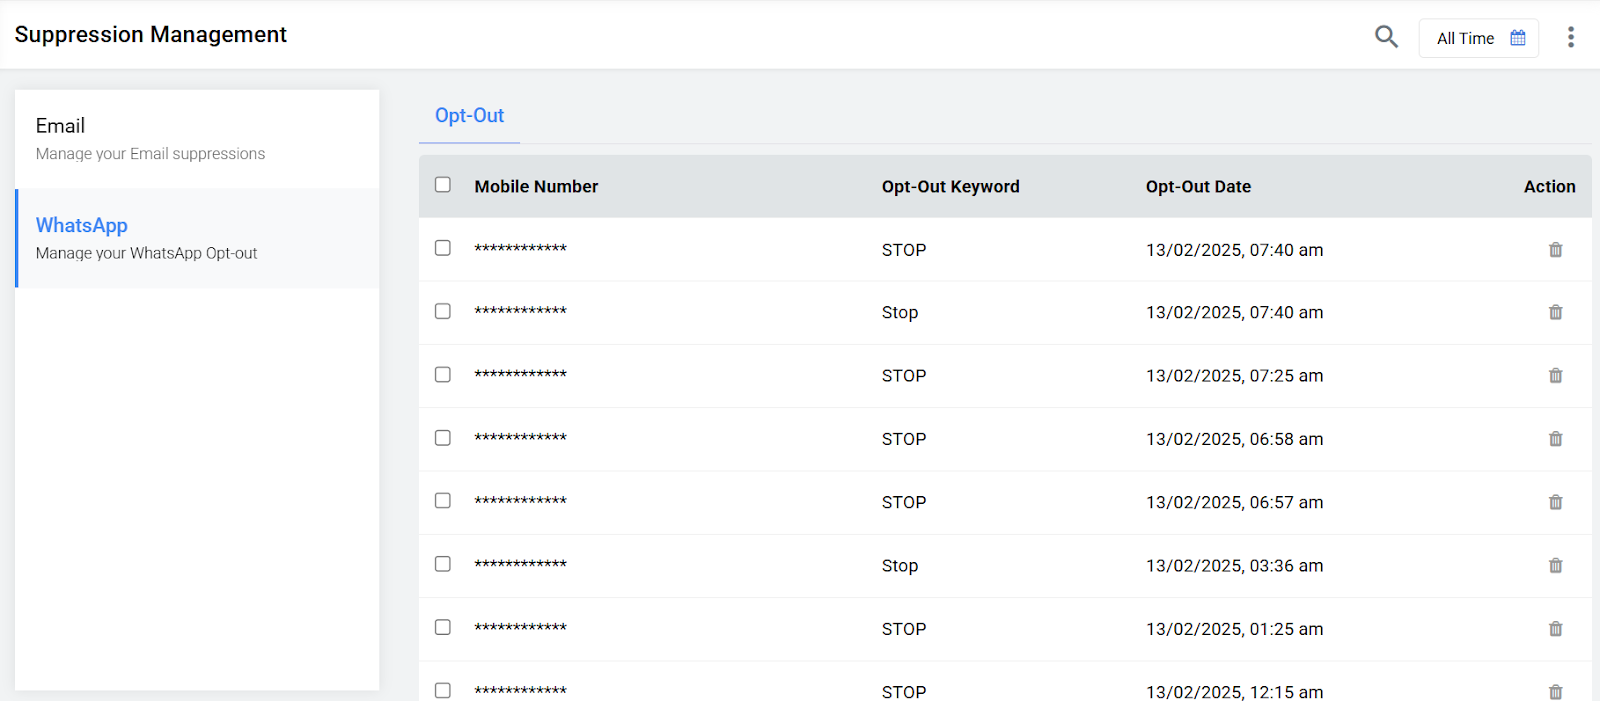The width and height of the screenshot is (1600, 701).
Task: Click the Suppression Management page title
Action: click(151, 35)
